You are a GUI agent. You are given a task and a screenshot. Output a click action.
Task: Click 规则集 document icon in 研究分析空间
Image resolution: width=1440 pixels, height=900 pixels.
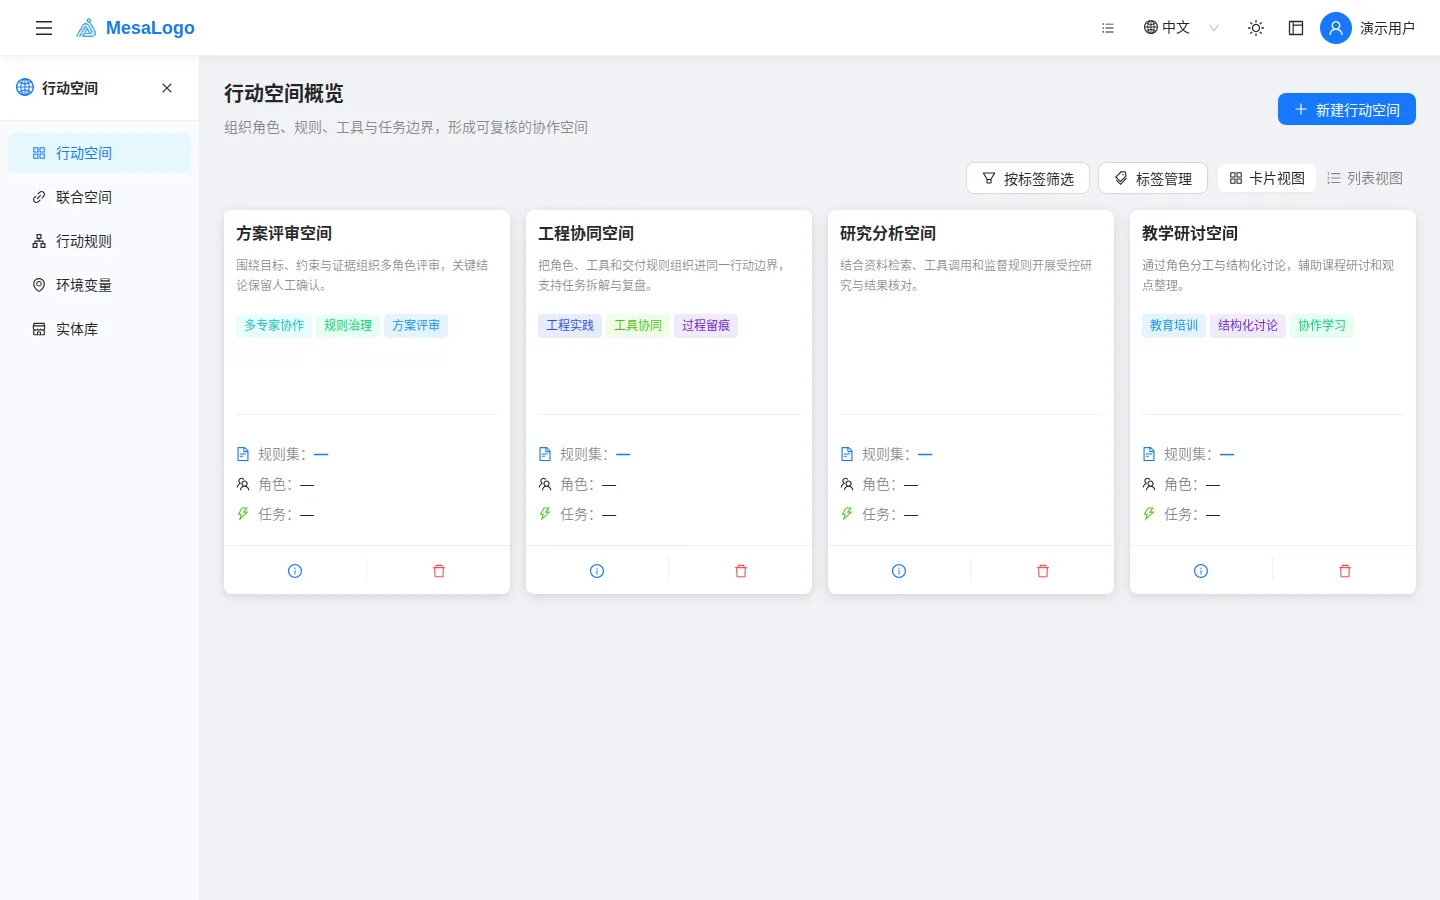(x=847, y=454)
